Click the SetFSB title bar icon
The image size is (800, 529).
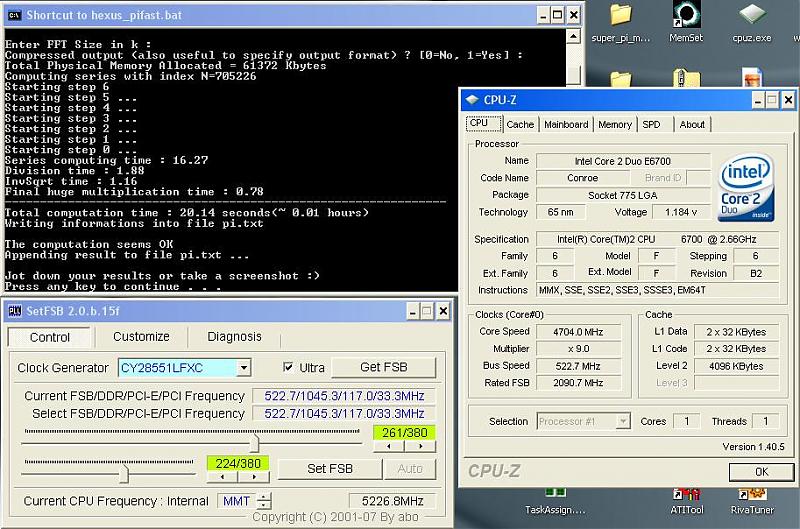[15, 311]
